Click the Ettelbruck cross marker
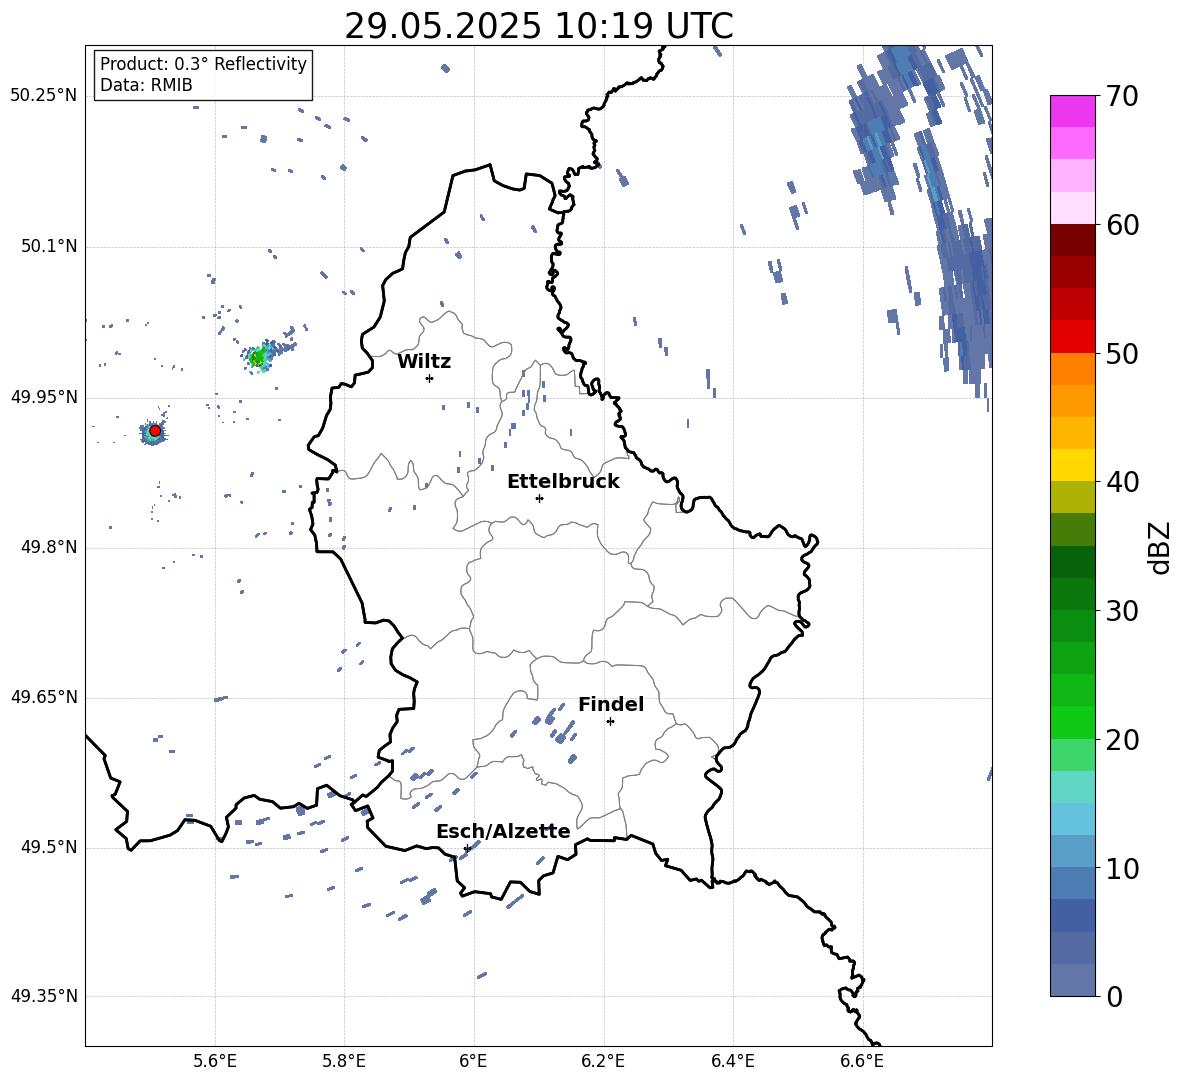This screenshot has width=1184, height=1081. tap(539, 498)
